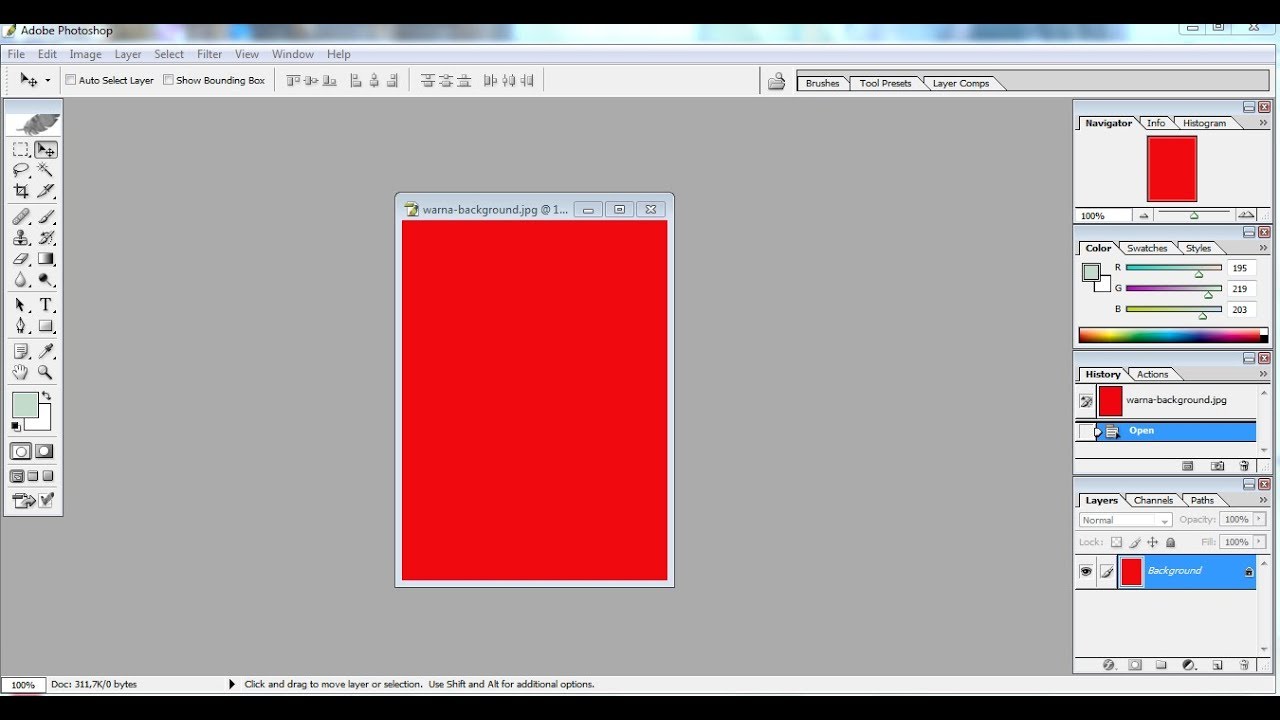
Task: Open the Layers panel flyout menu
Action: (1263, 500)
